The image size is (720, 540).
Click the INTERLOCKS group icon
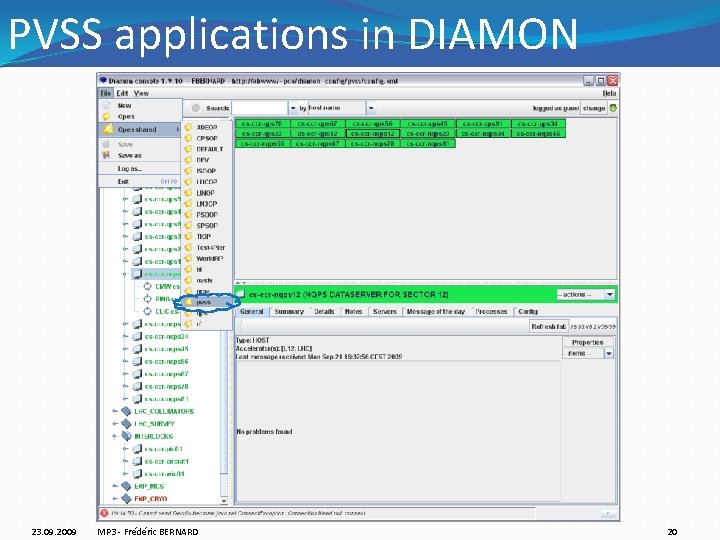click(x=126, y=436)
